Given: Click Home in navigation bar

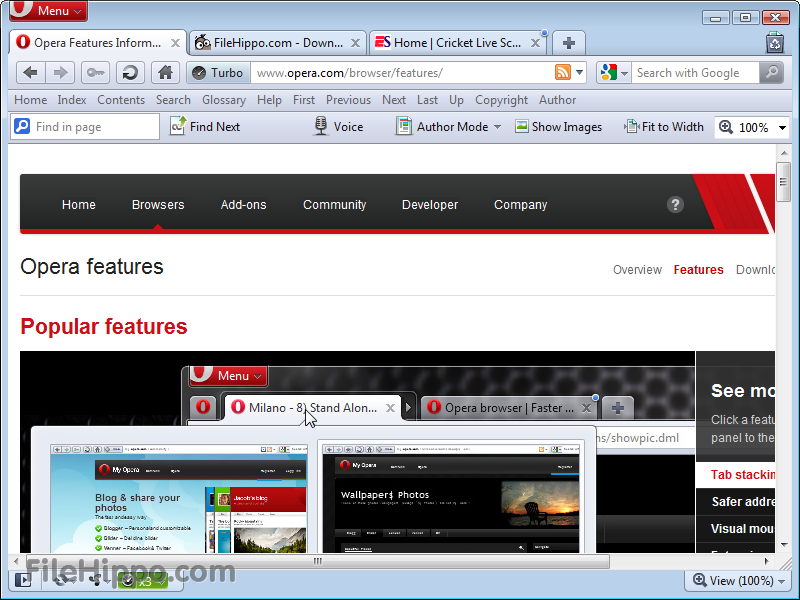Looking at the screenshot, I should 31,100.
